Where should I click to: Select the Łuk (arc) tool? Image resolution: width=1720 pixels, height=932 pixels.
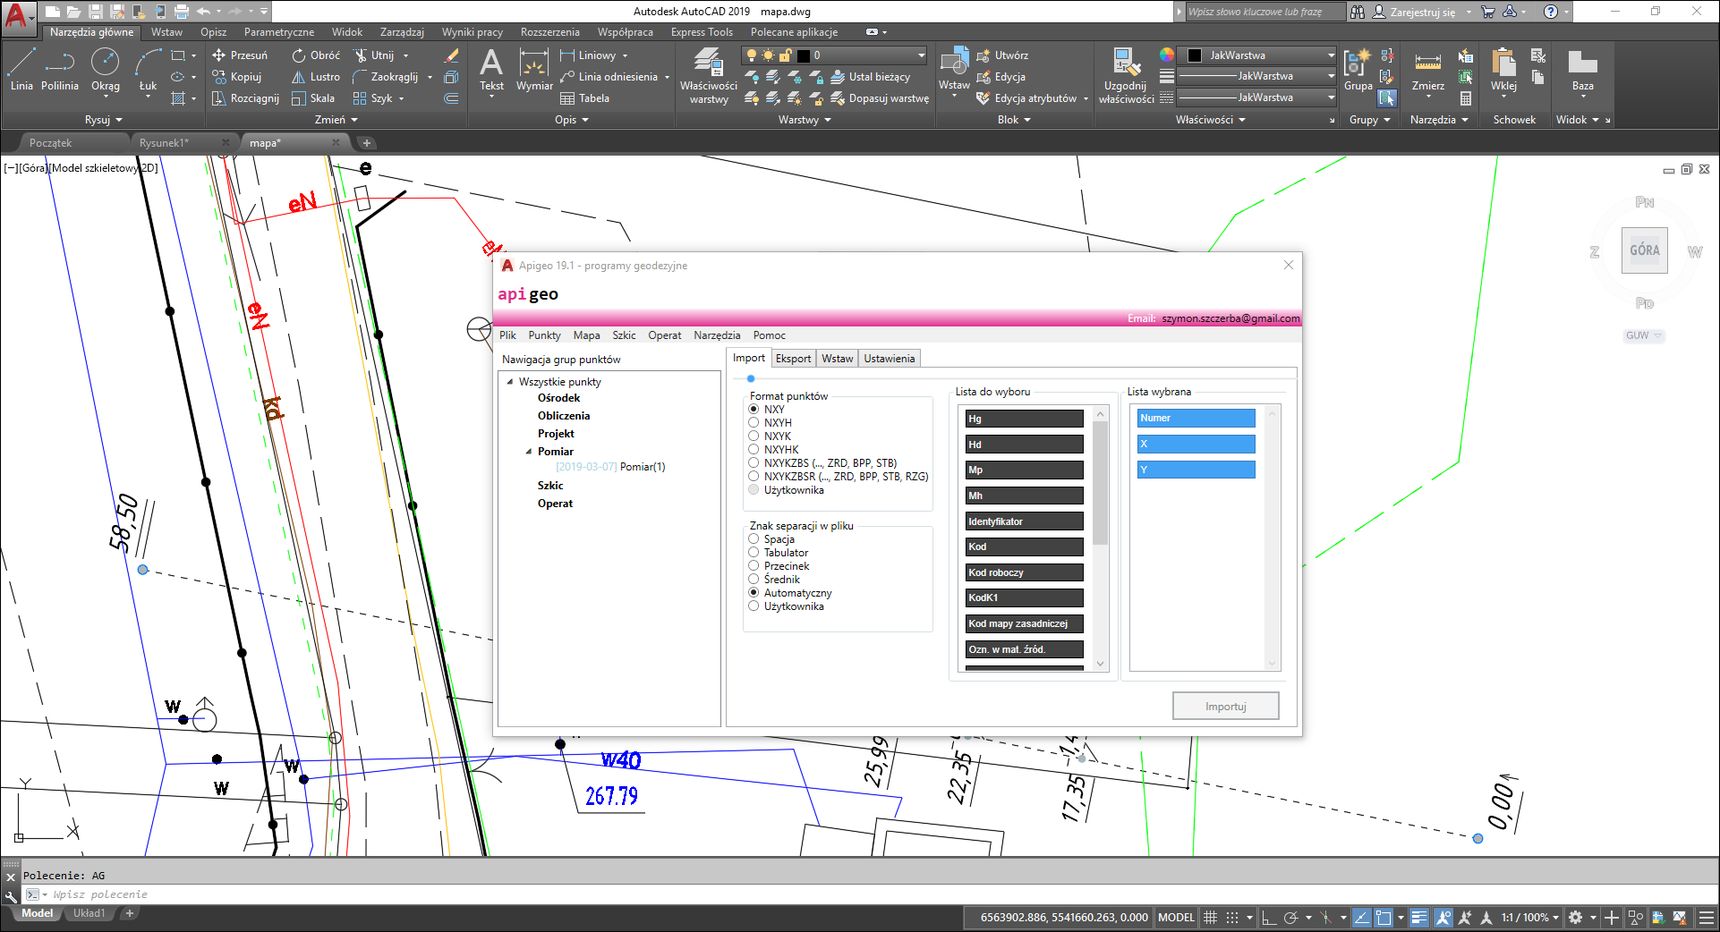pyautogui.click(x=148, y=69)
